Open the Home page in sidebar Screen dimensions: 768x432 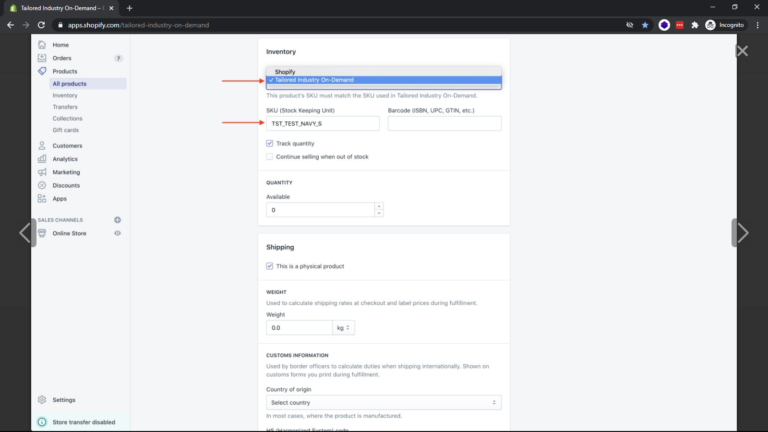(60, 45)
